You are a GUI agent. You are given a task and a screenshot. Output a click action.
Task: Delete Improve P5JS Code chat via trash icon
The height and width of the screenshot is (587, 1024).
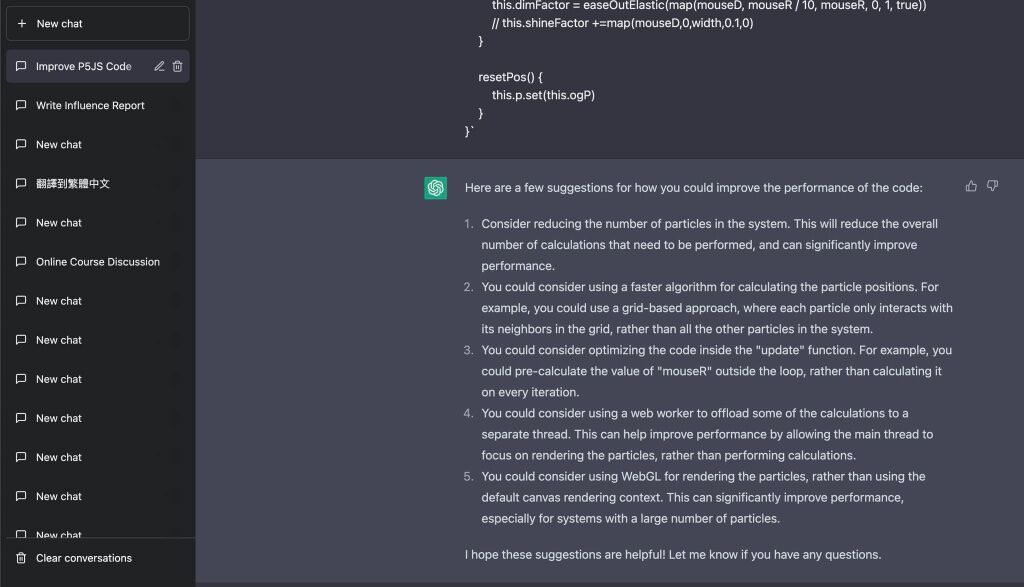coord(177,66)
